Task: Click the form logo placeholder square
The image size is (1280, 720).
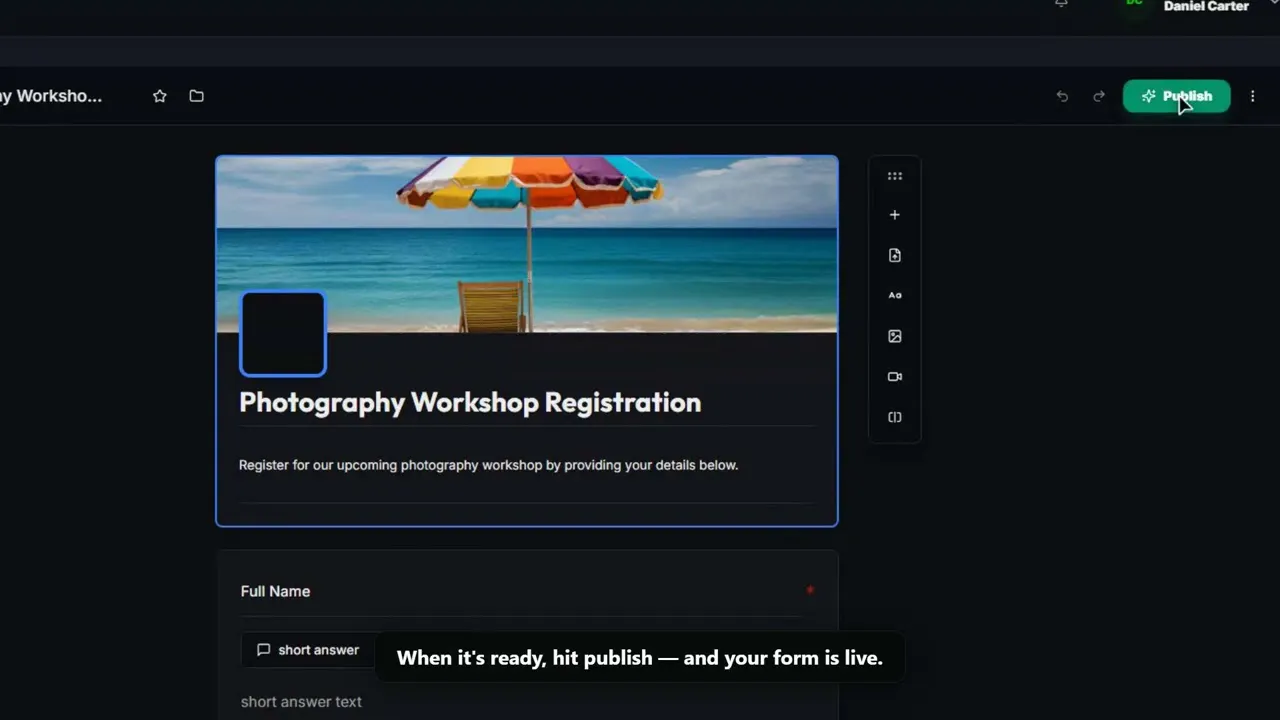Action: coord(283,334)
